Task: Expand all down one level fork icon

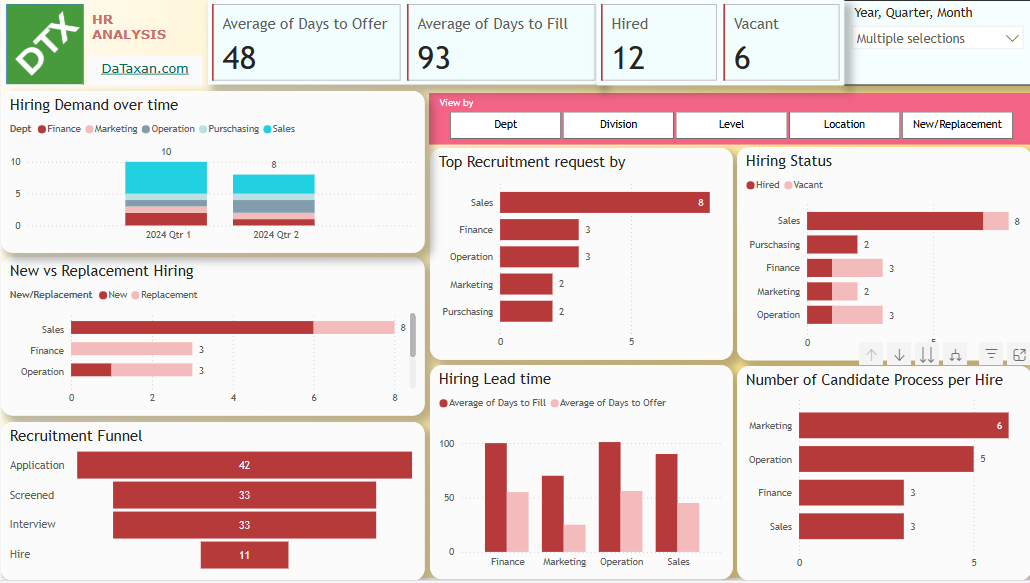Action: [x=955, y=355]
